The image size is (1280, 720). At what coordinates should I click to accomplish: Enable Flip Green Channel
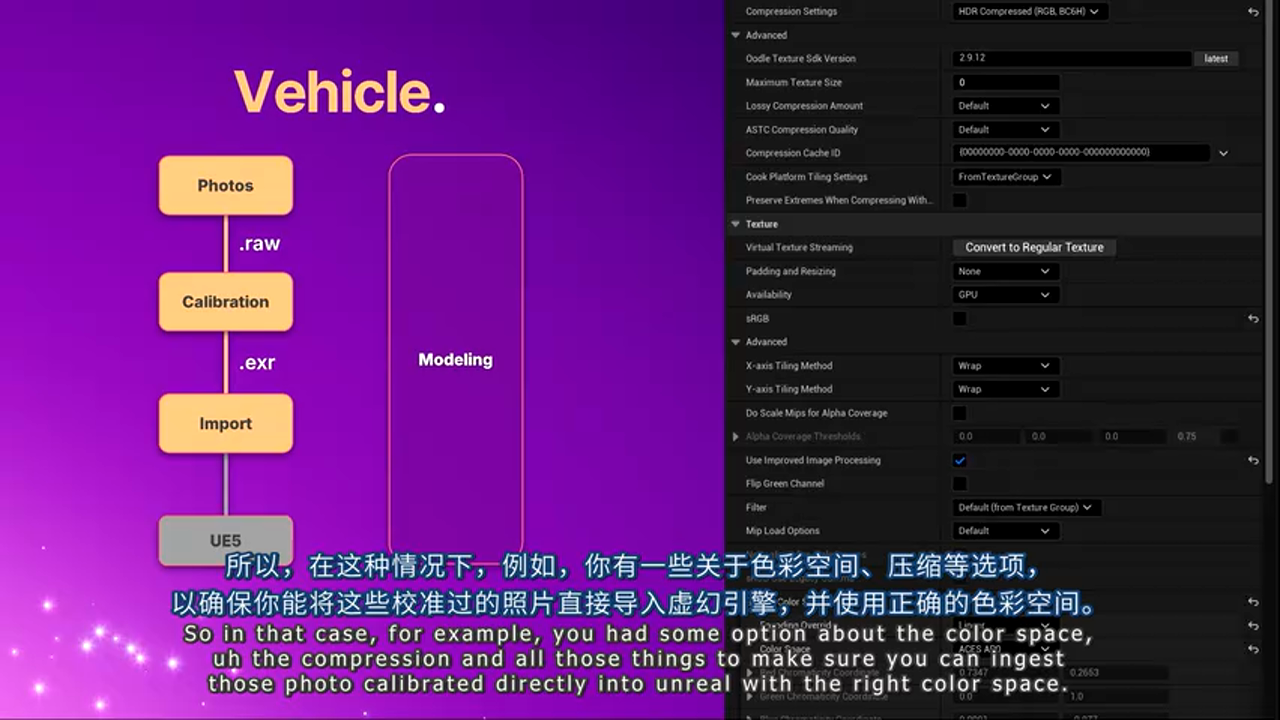click(959, 483)
